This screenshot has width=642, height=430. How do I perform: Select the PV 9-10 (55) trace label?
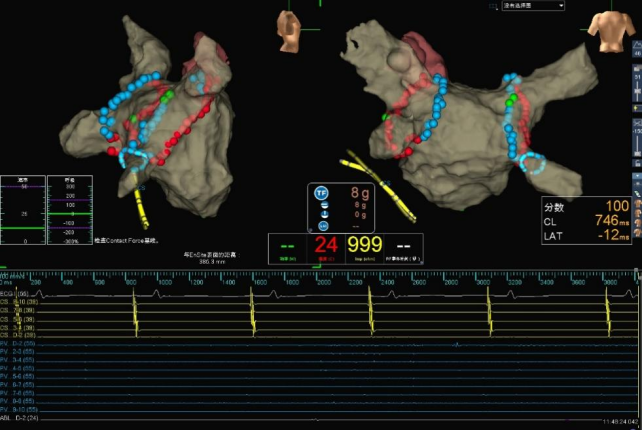pyautogui.click(x=19, y=409)
